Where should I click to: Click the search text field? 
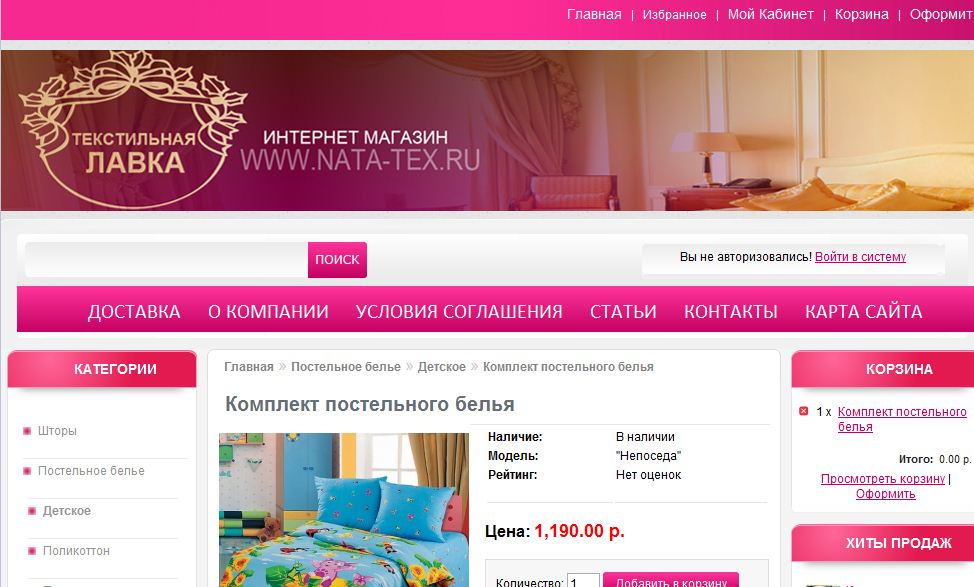click(x=166, y=260)
